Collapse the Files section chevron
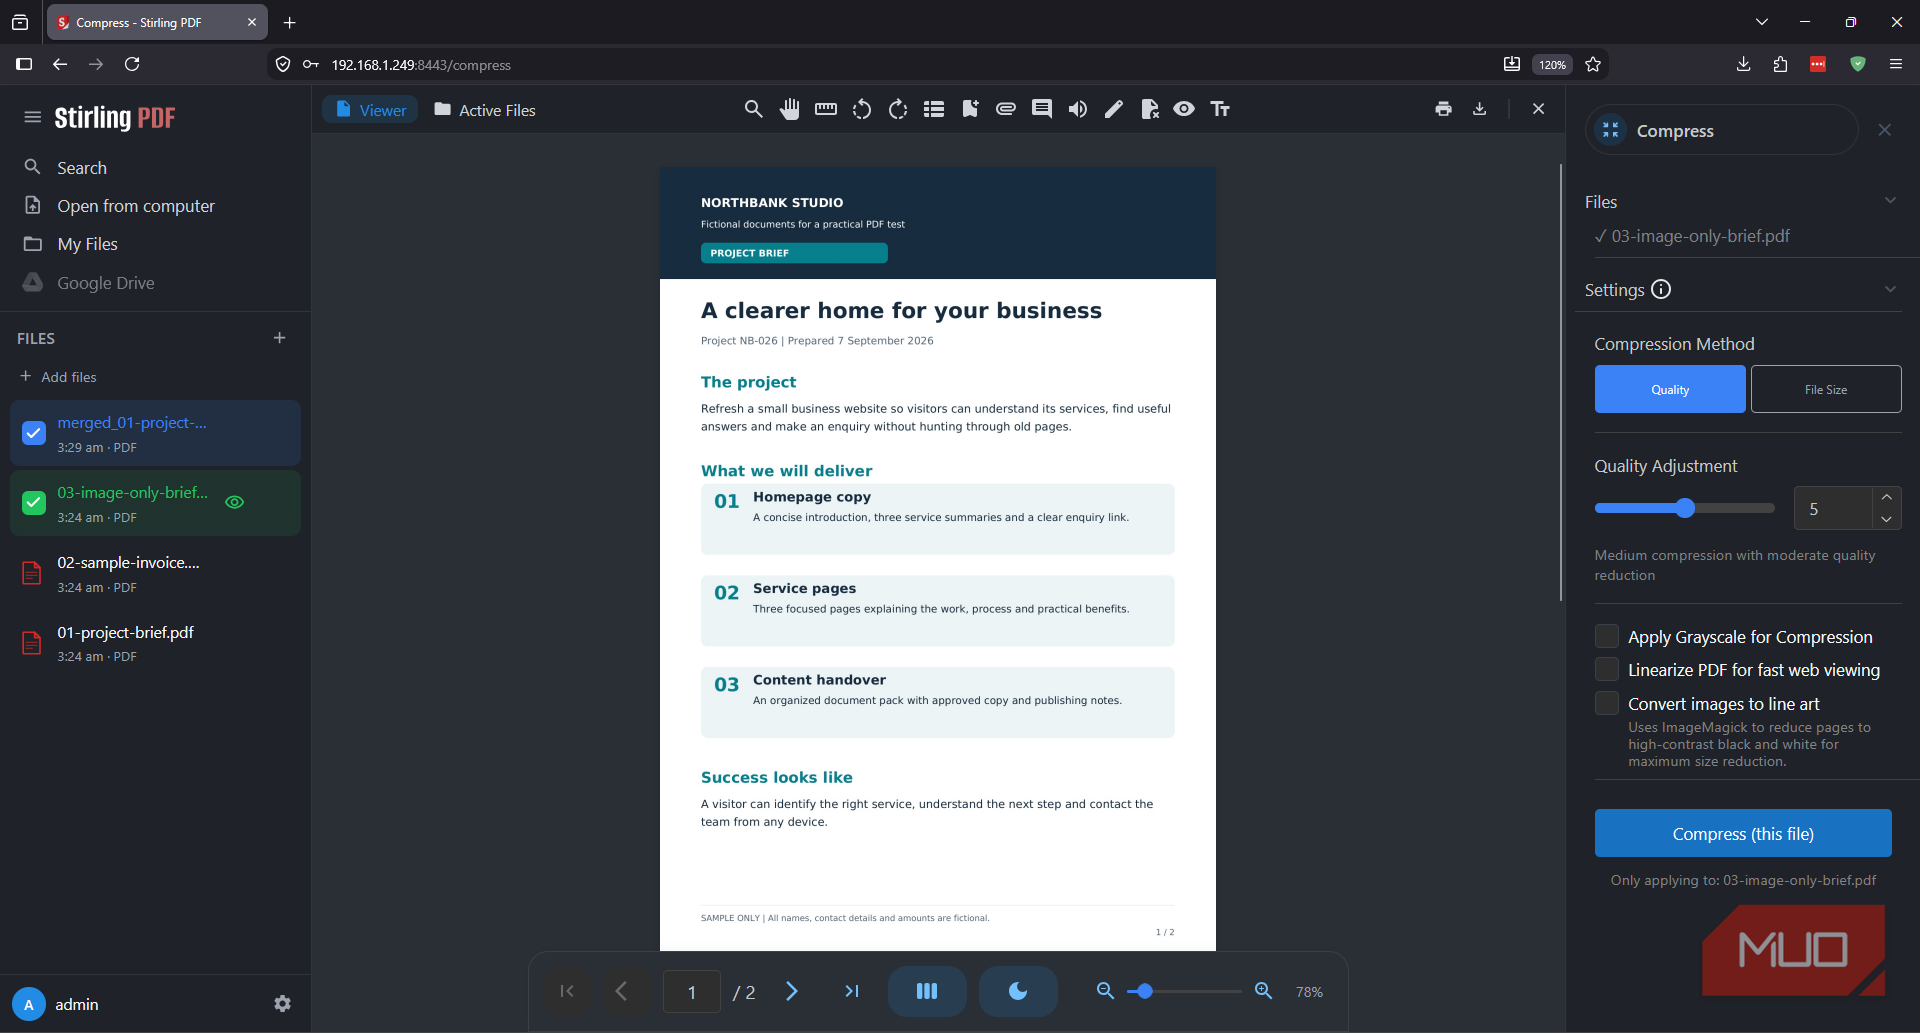Viewport: 1920px width, 1033px height. point(1890,200)
